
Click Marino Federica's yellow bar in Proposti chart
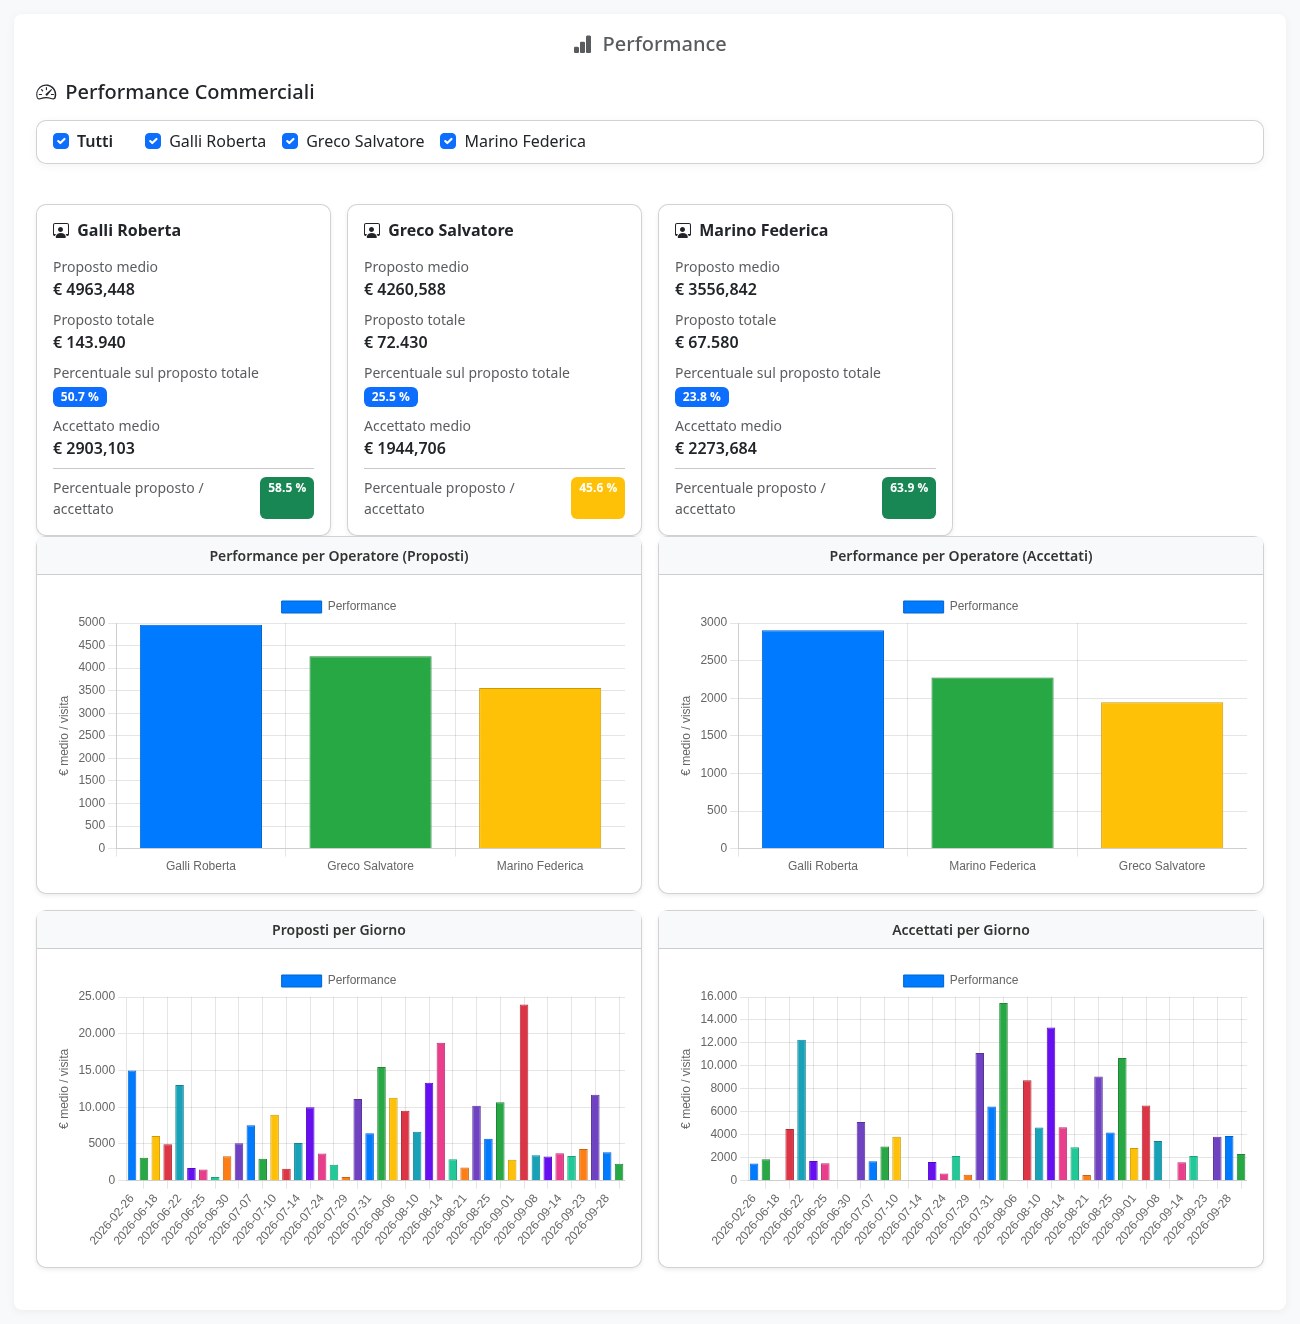tap(540, 768)
